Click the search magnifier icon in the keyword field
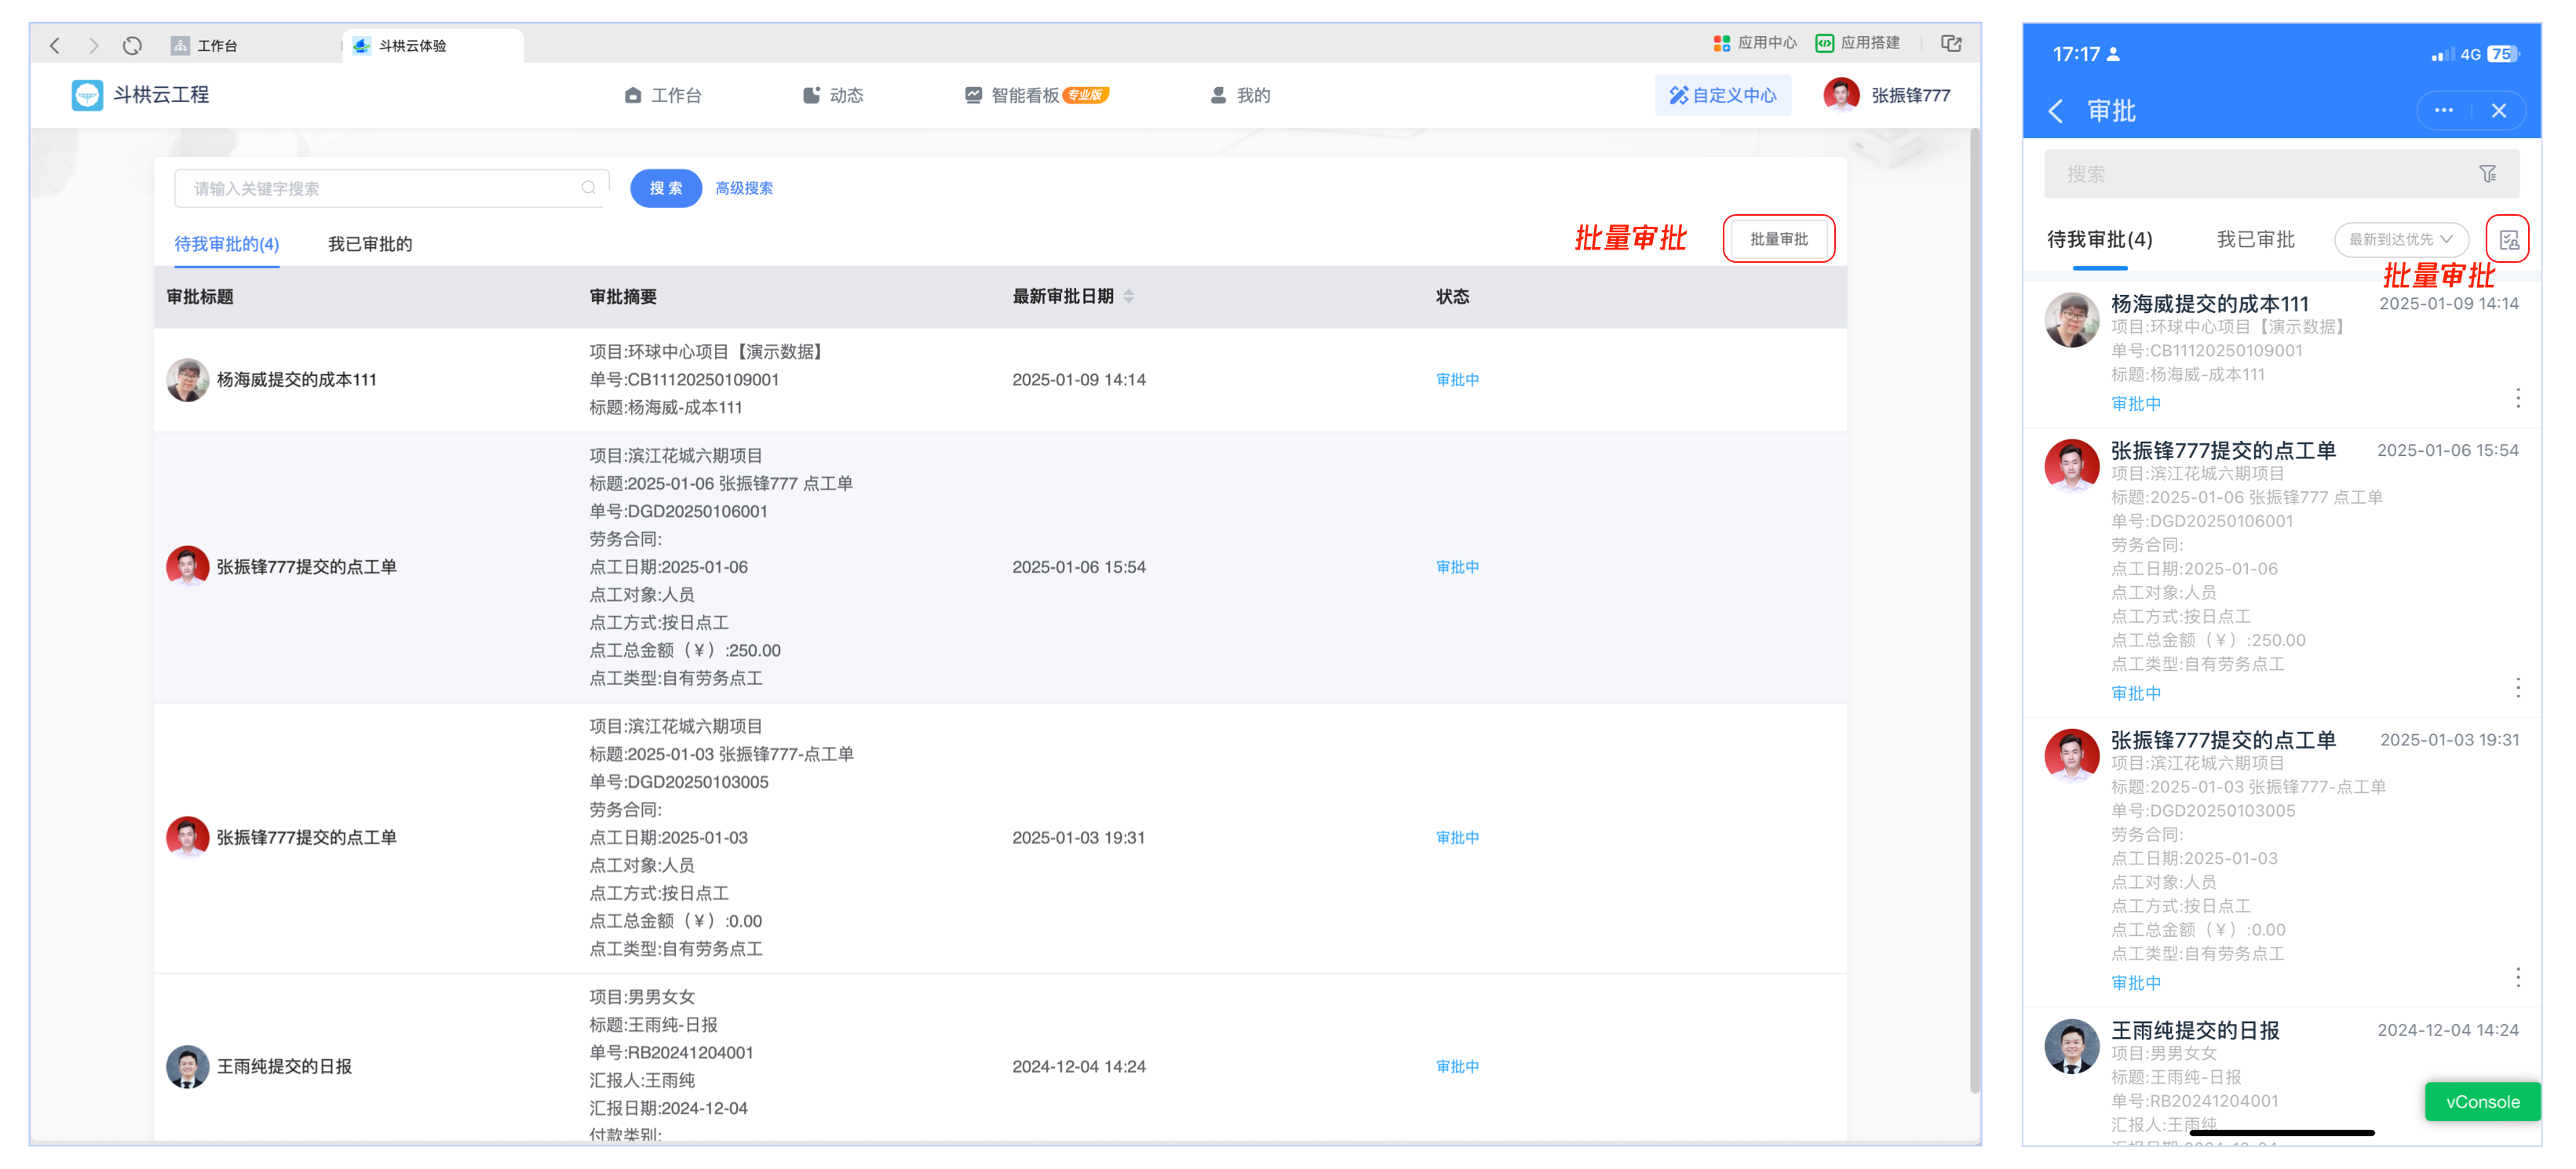 (589, 188)
